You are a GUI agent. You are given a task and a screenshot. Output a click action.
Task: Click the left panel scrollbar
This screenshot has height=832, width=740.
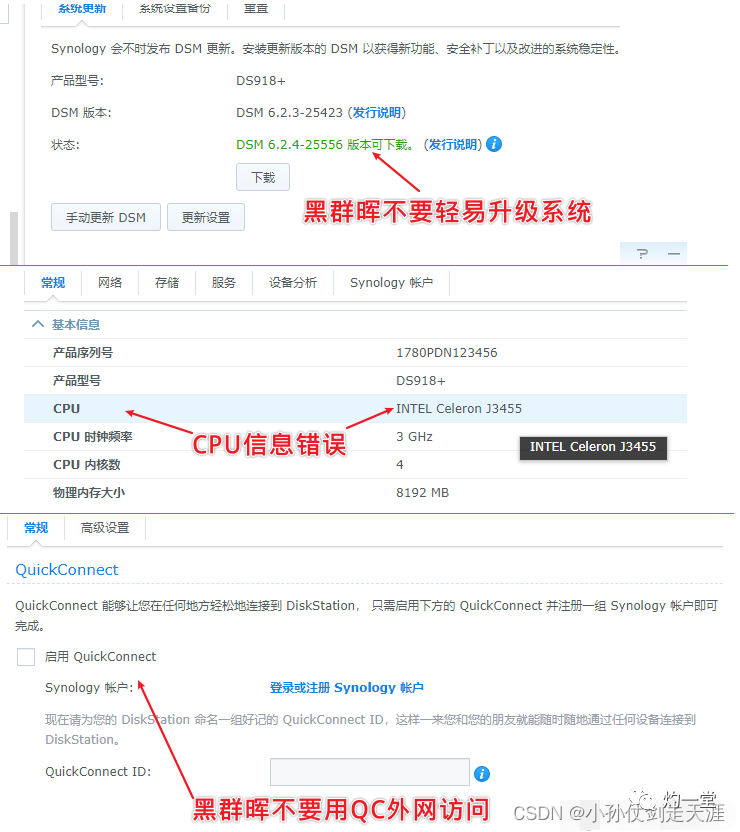point(14,238)
